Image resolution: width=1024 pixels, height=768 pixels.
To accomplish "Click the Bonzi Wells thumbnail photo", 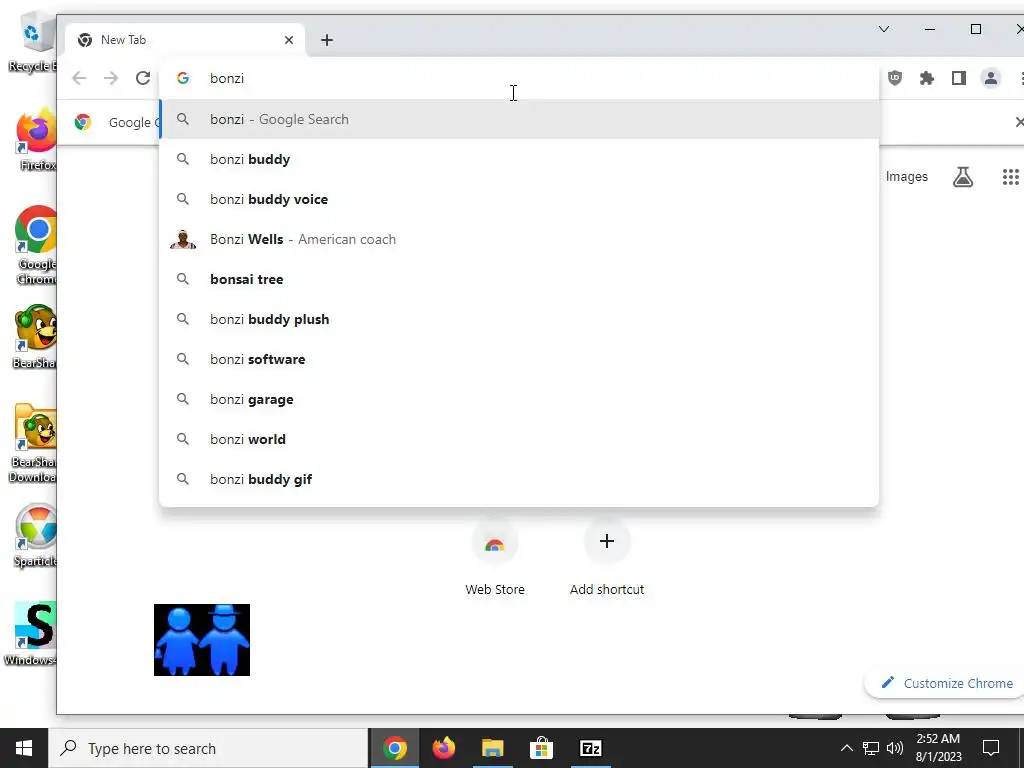I will [183, 239].
